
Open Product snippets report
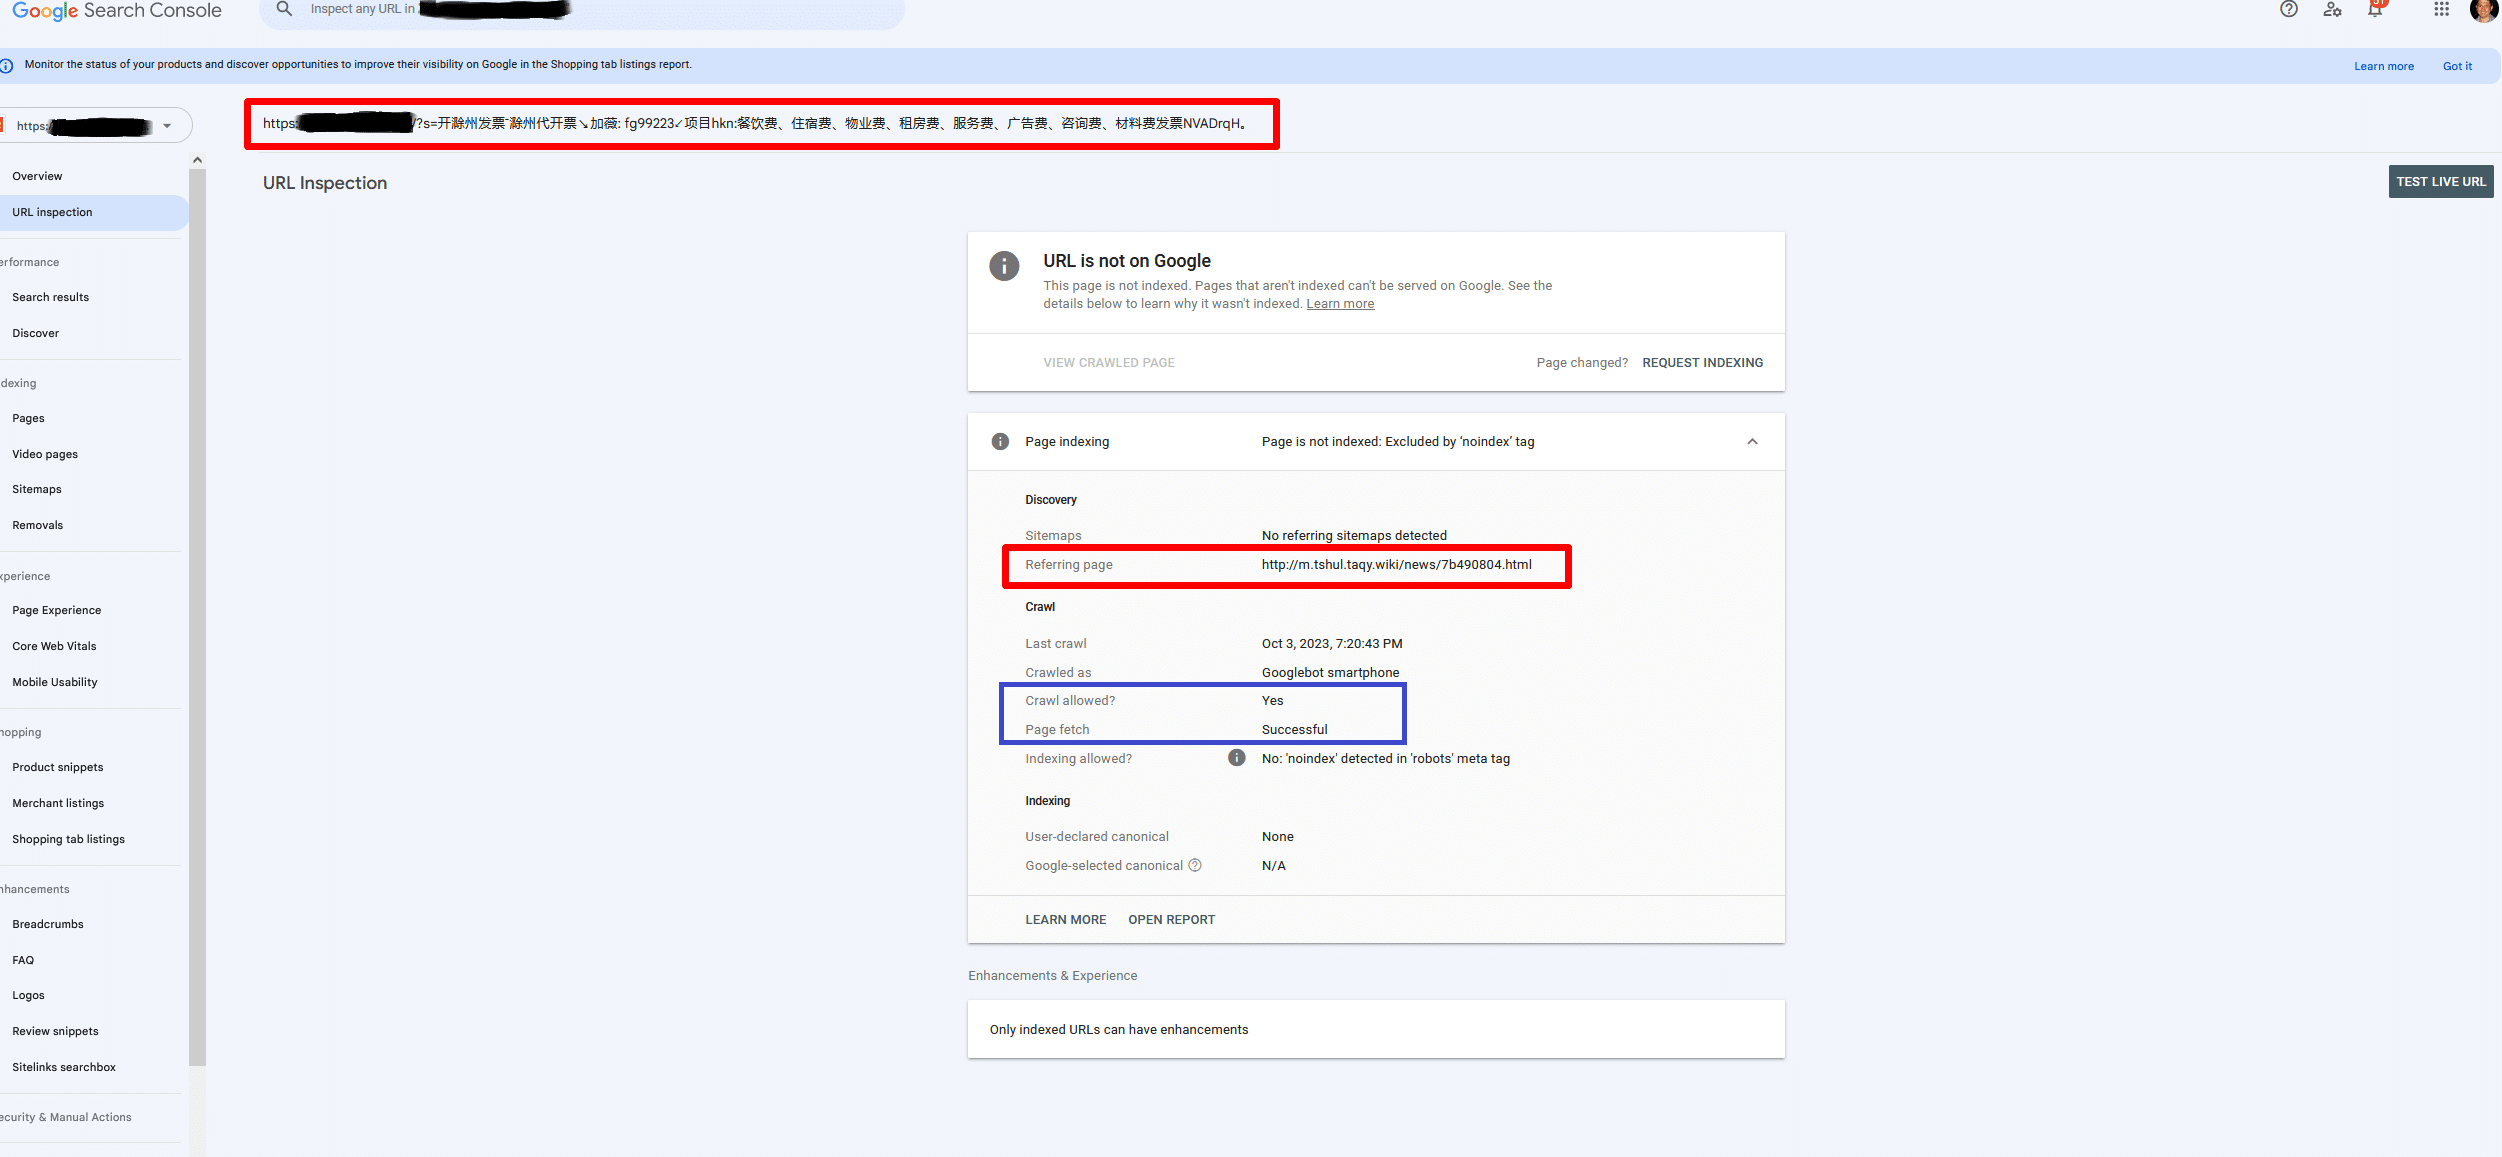pos(57,767)
